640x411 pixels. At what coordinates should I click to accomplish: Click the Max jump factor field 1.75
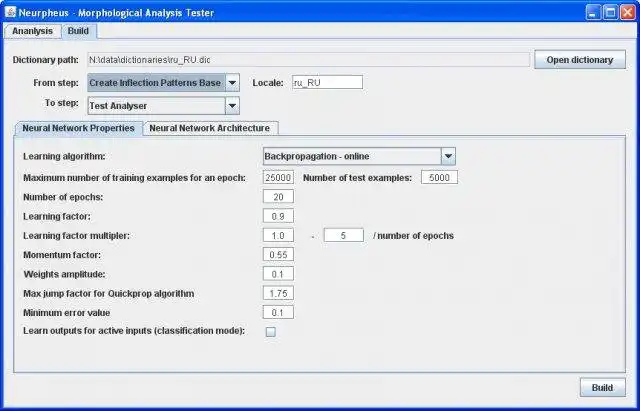[278, 293]
